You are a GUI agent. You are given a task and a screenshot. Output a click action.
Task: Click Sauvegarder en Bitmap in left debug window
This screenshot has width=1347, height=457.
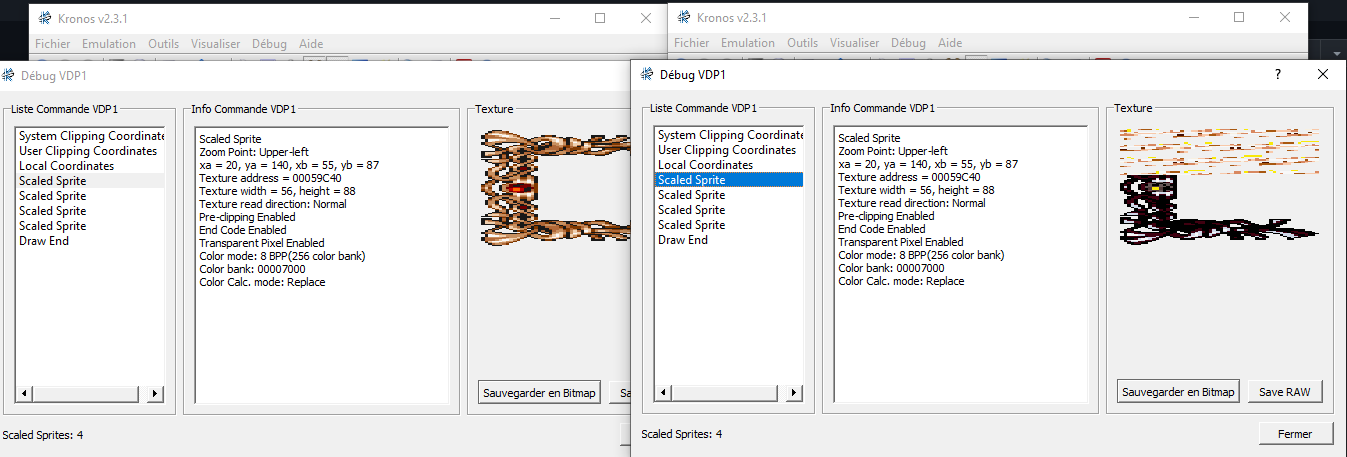(540, 393)
